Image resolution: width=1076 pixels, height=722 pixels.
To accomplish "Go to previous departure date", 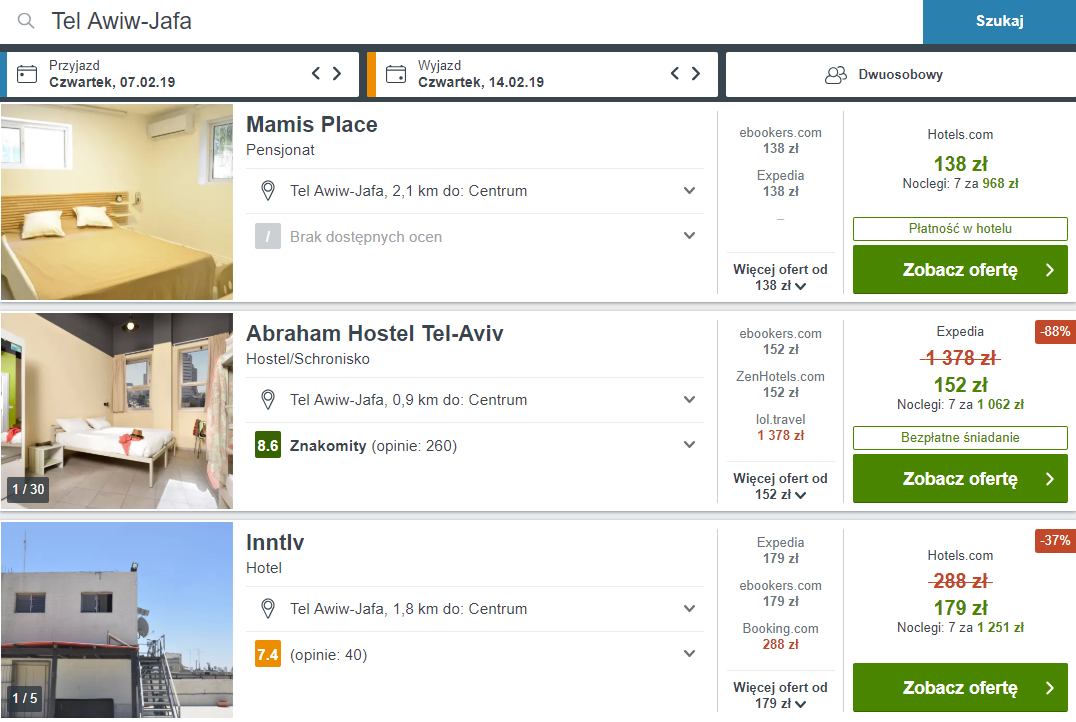I will click(675, 73).
